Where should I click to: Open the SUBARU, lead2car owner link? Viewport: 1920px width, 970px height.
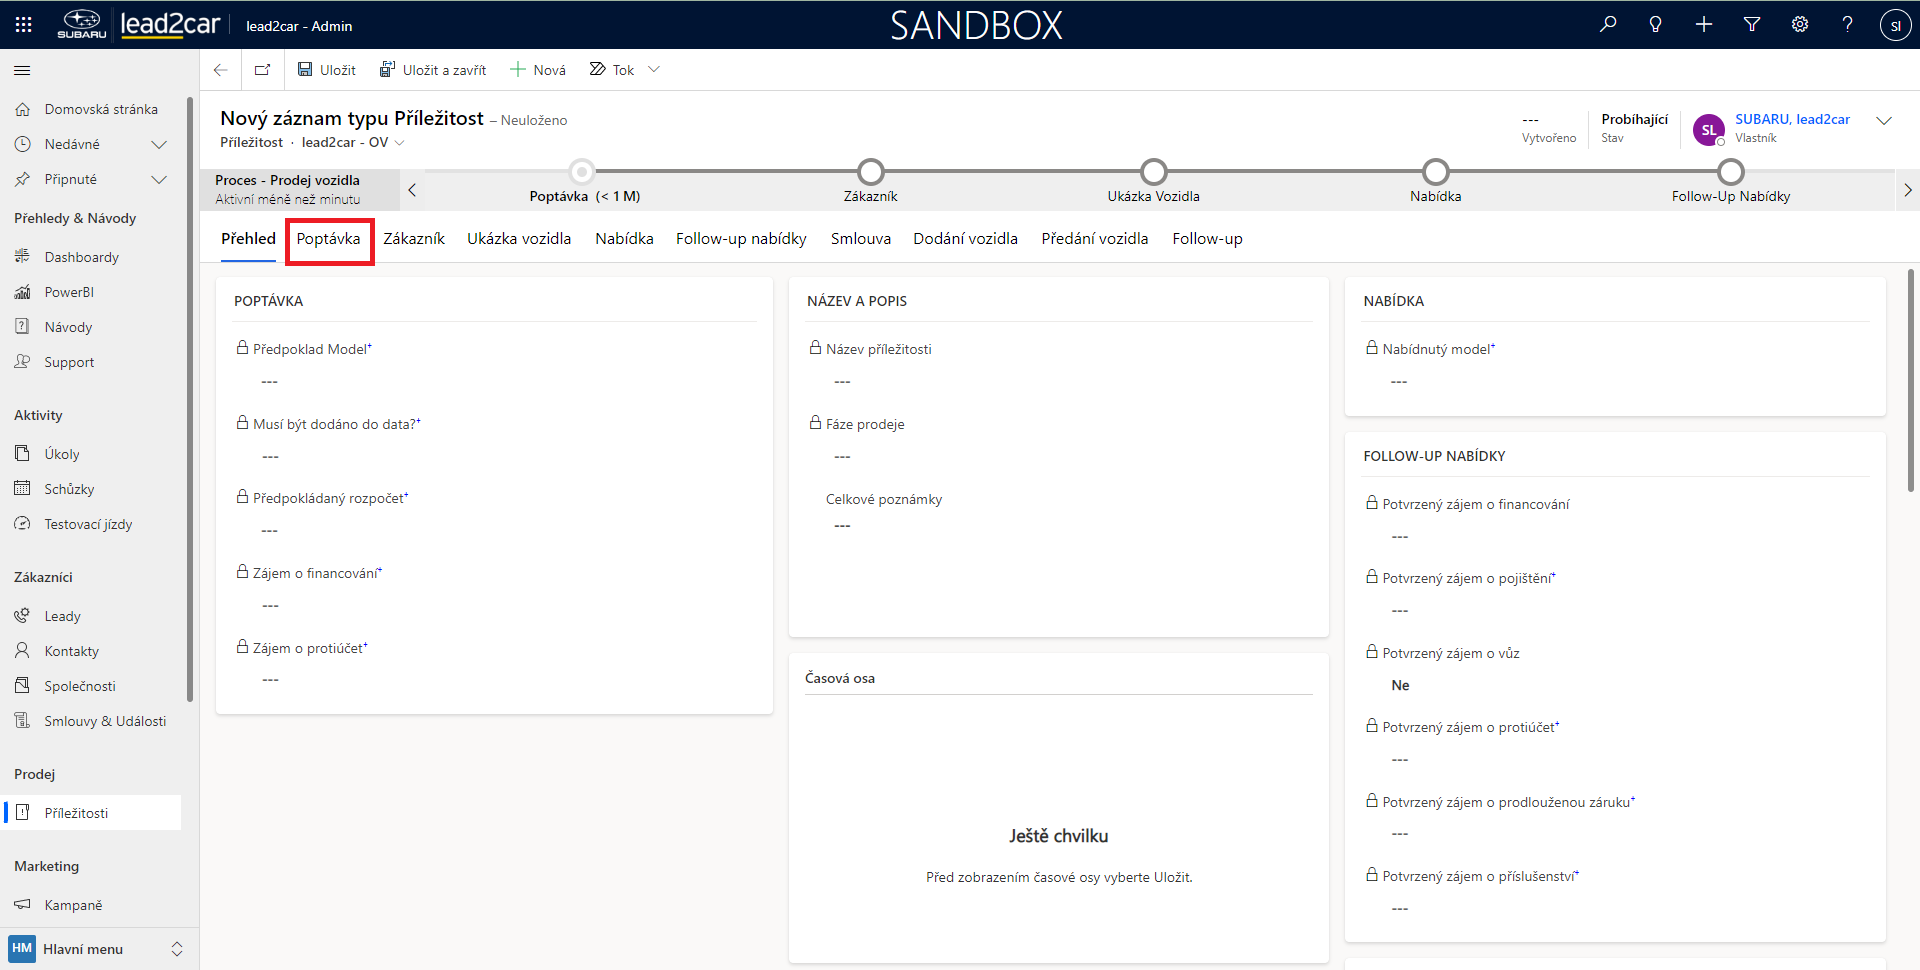[1792, 119]
